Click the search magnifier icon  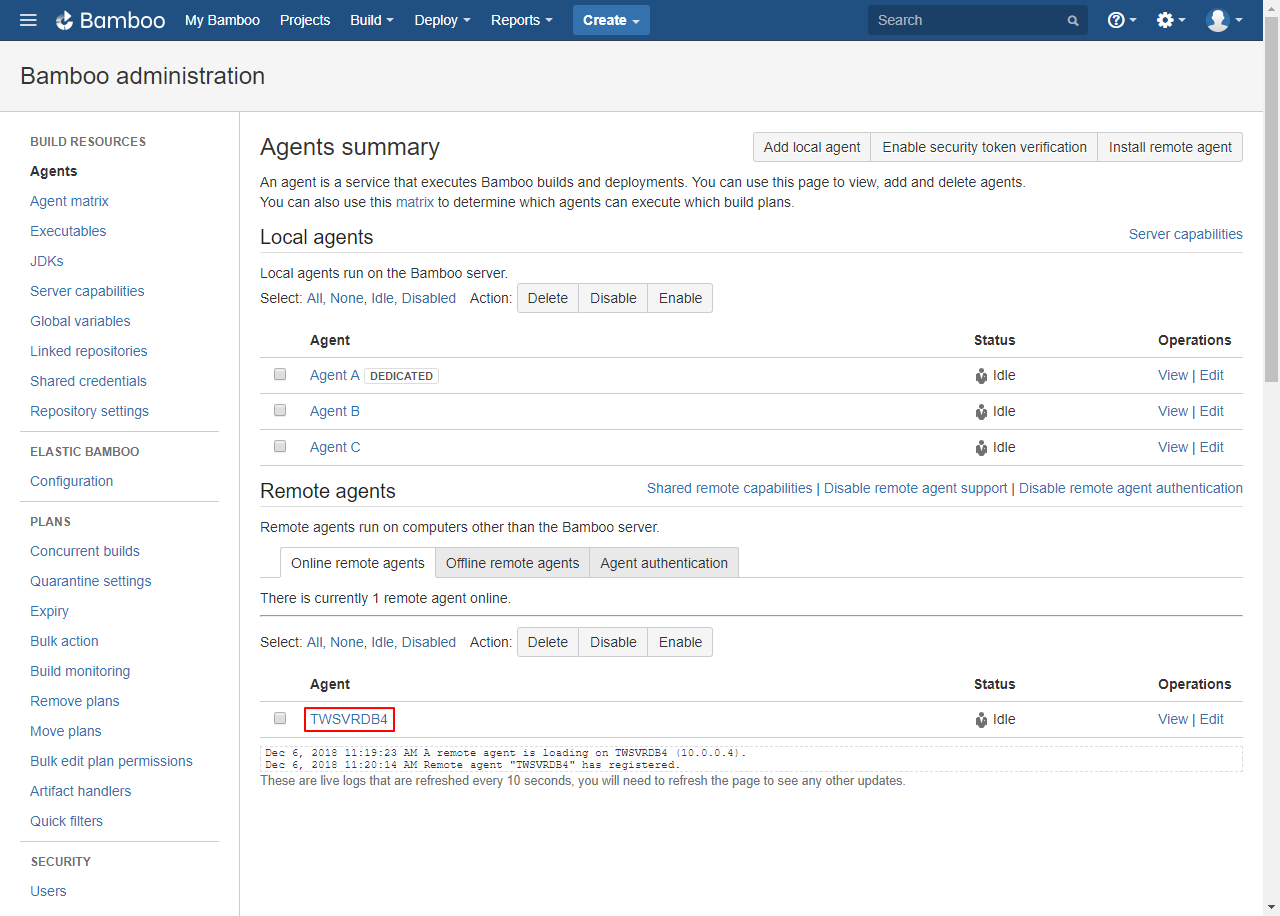1073,21
